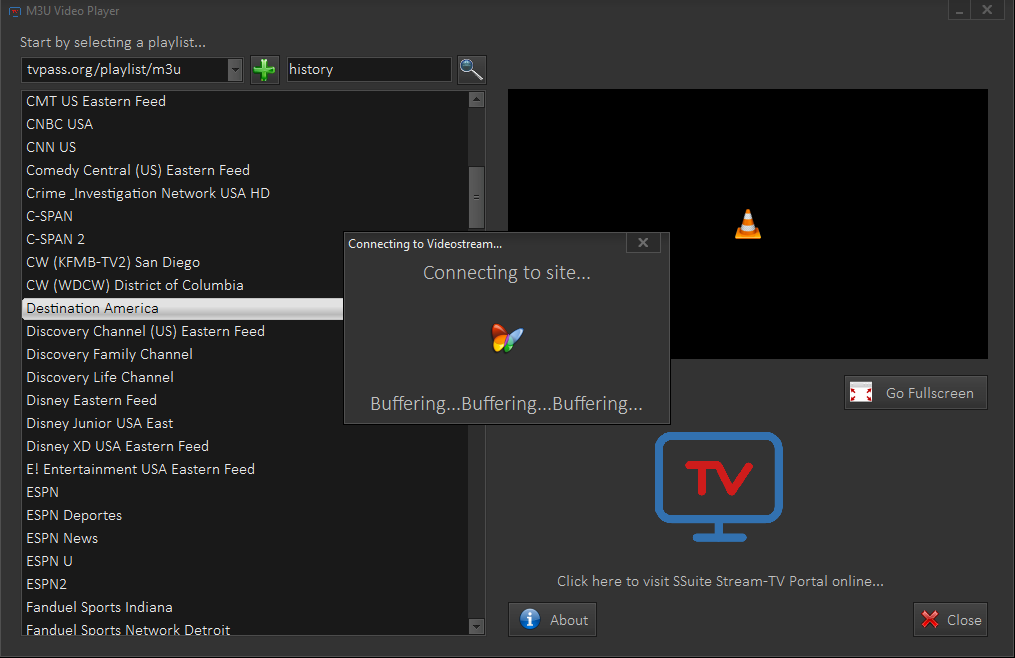The height and width of the screenshot is (658, 1015).
Task: Click the M3U Video Player title bar icon
Action: pyautogui.click(x=11, y=11)
